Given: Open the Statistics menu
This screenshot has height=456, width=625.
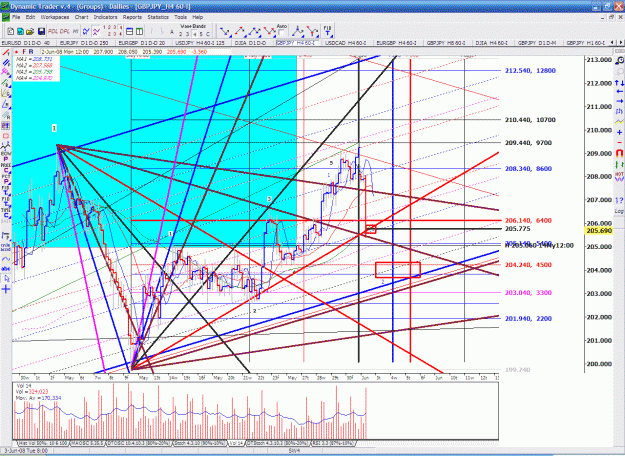Looking at the screenshot, I should pos(158,17).
